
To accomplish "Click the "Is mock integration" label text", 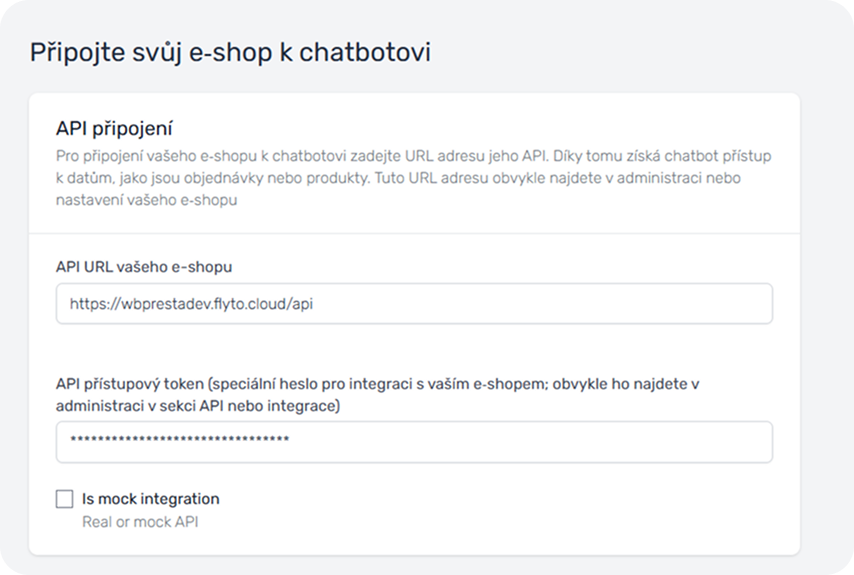I will [150, 499].
